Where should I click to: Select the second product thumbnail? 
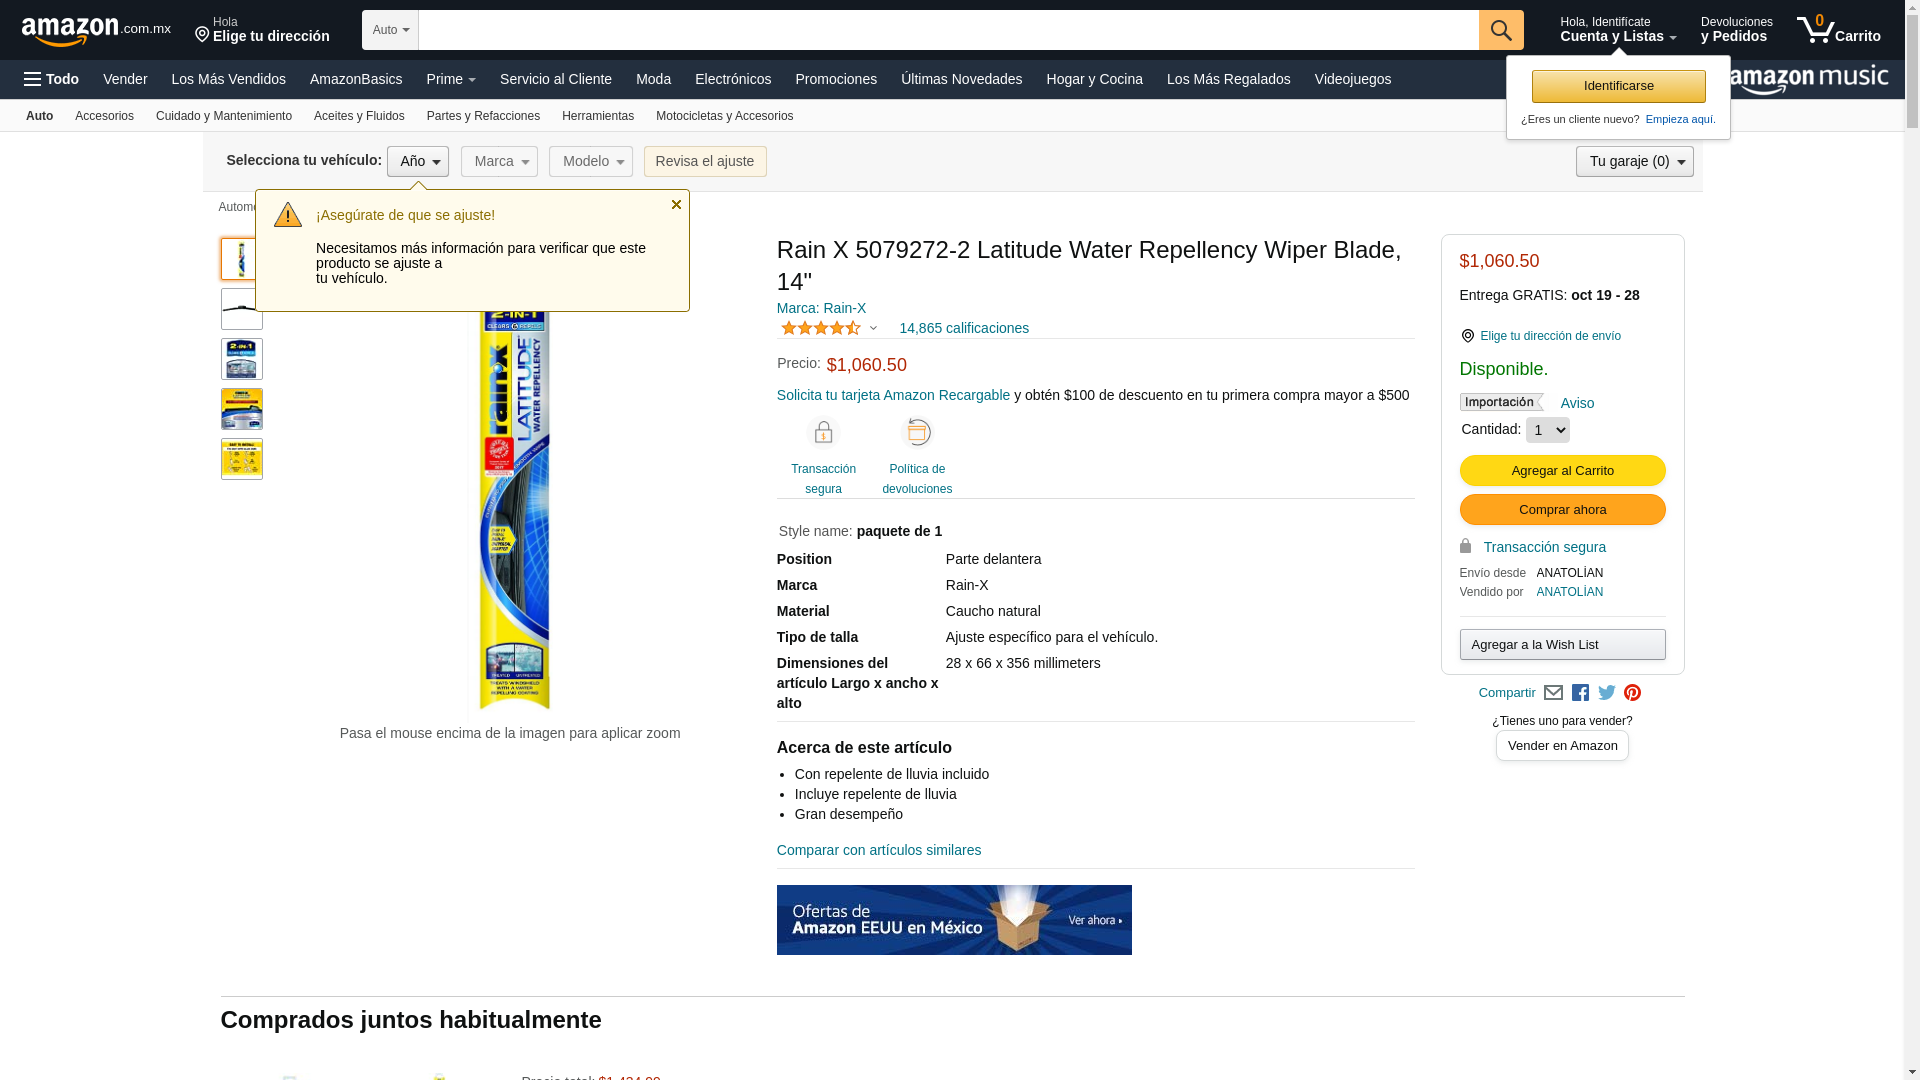242,309
